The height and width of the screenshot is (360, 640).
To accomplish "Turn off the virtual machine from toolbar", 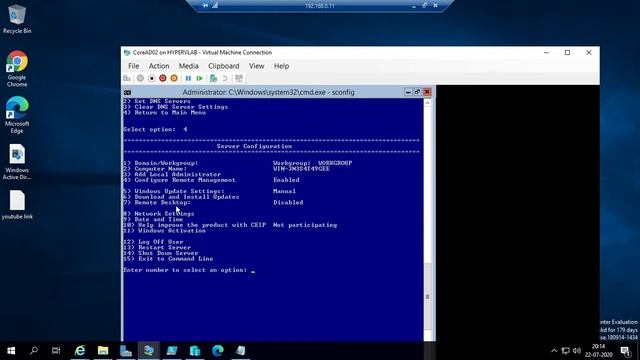I will click(151, 78).
